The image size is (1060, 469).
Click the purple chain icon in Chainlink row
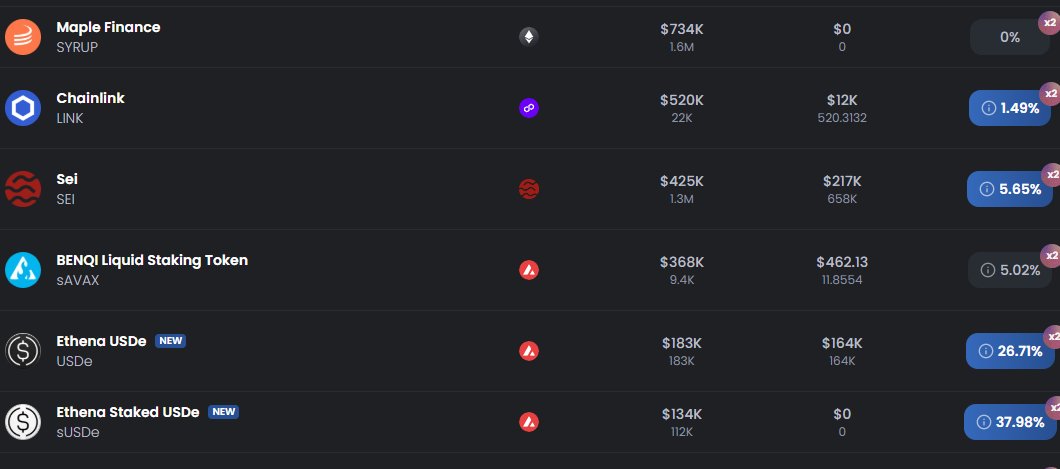click(x=529, y=108)
